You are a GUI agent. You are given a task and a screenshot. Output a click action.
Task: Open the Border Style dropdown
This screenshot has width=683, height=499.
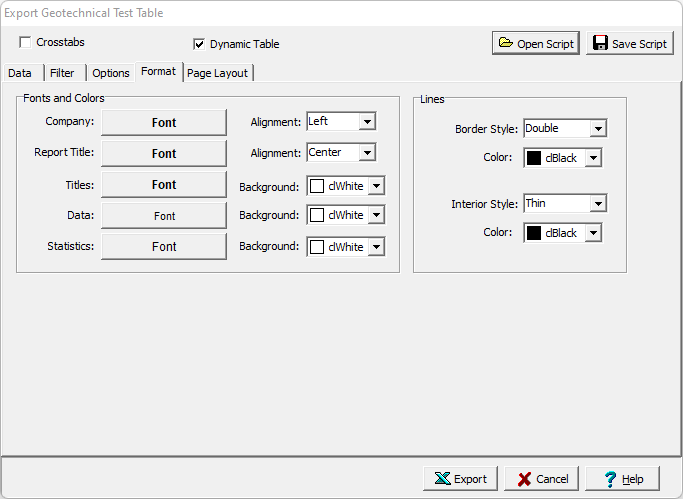(597, 129)
